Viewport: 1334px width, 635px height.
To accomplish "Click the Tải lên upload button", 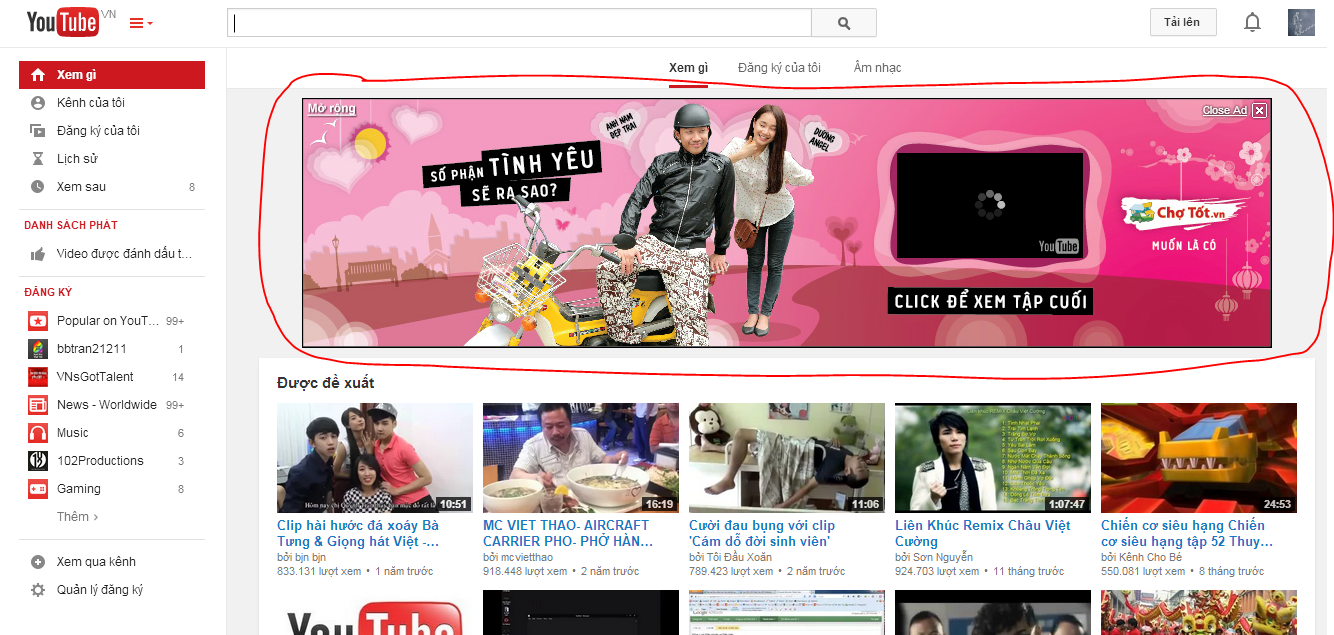I will pyautogui.click(x=1183, y=21).
